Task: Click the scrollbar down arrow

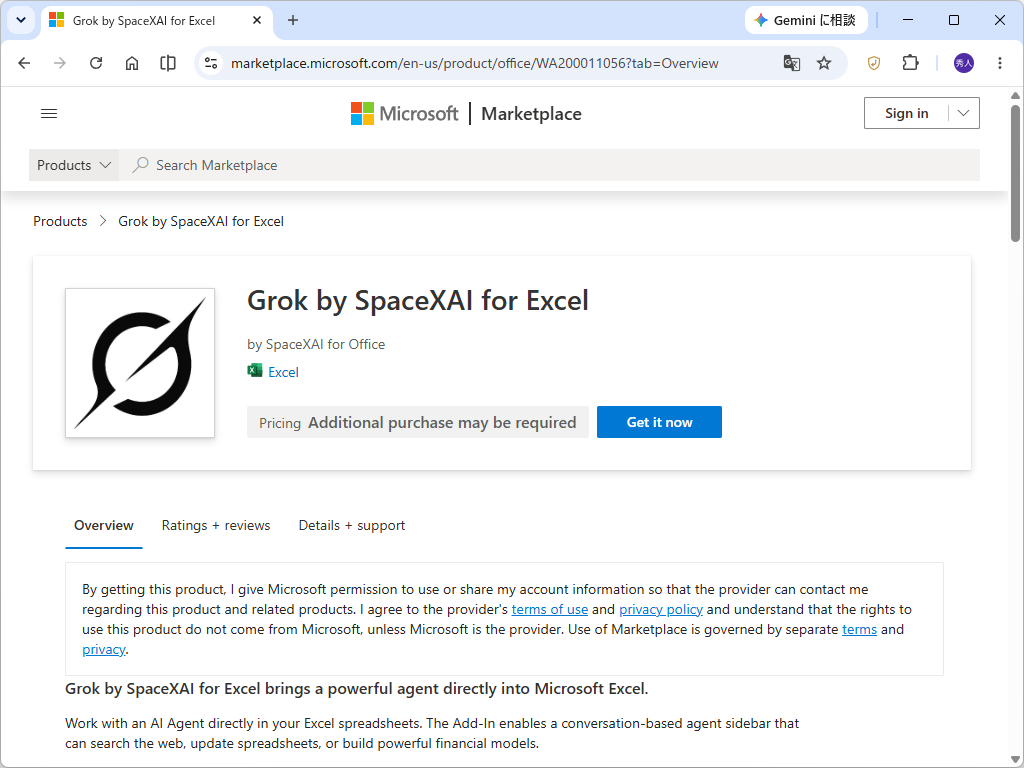Action: click(x=1016, y=760)
